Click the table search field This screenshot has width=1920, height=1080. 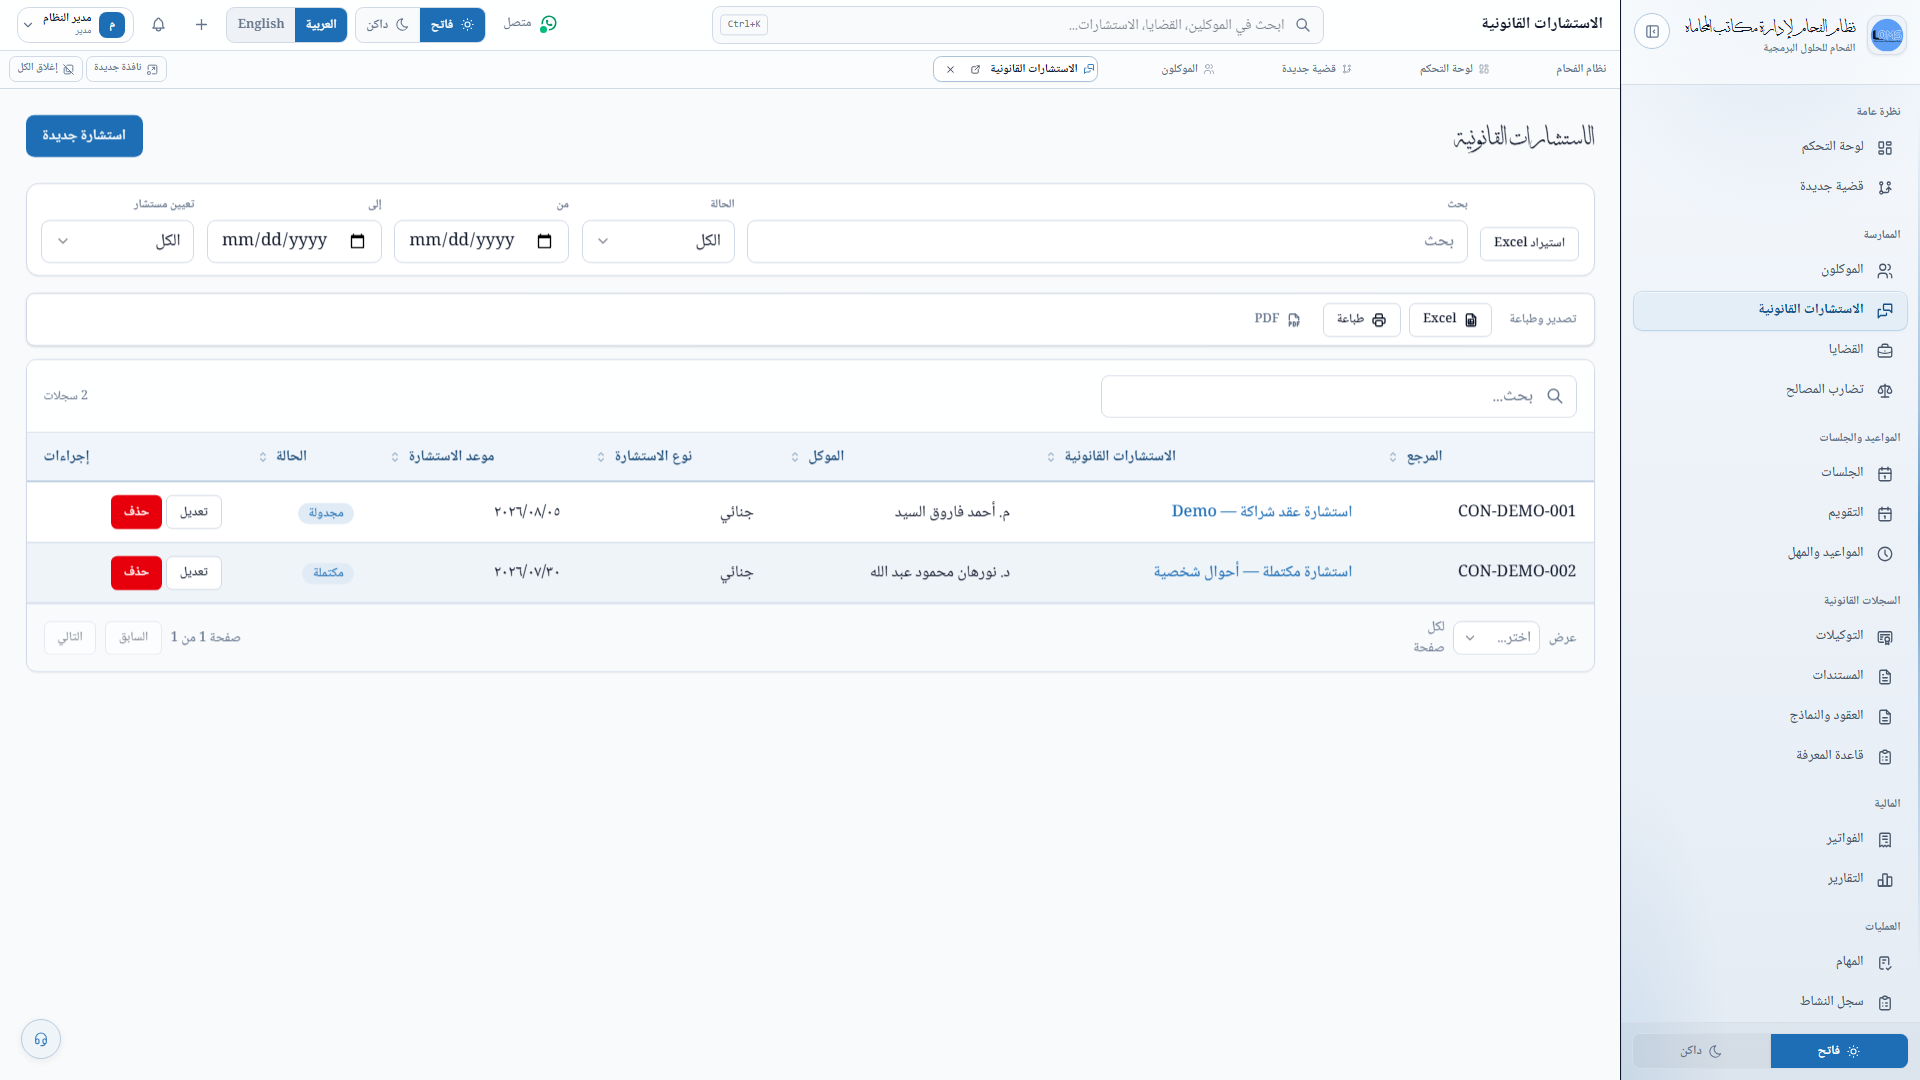pyautogui.click(x=1338, y=397)
